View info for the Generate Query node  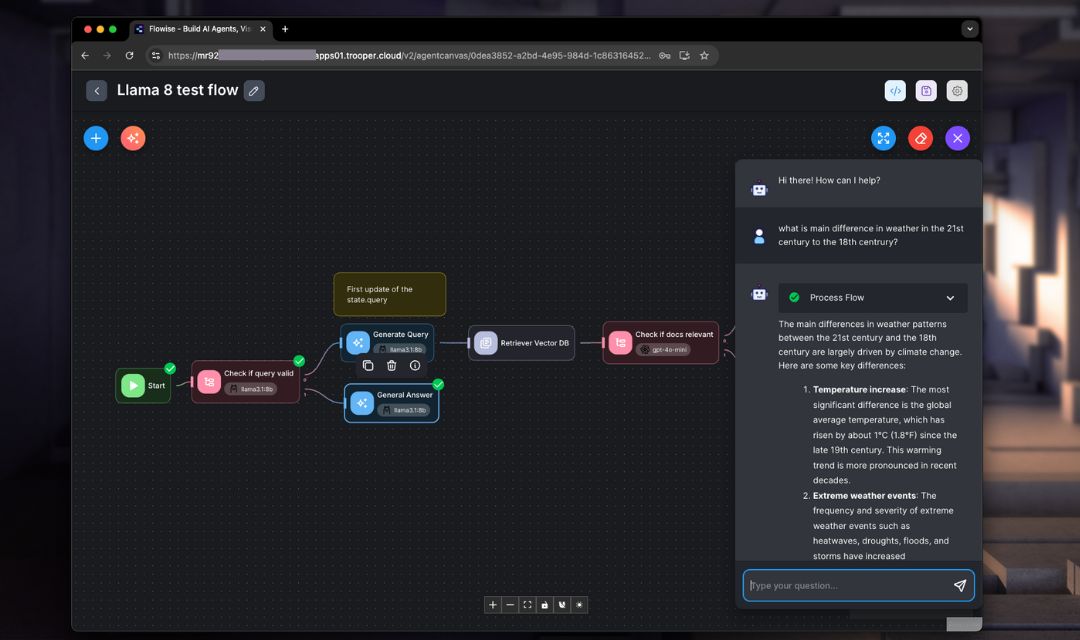click(x=415, y=366)
